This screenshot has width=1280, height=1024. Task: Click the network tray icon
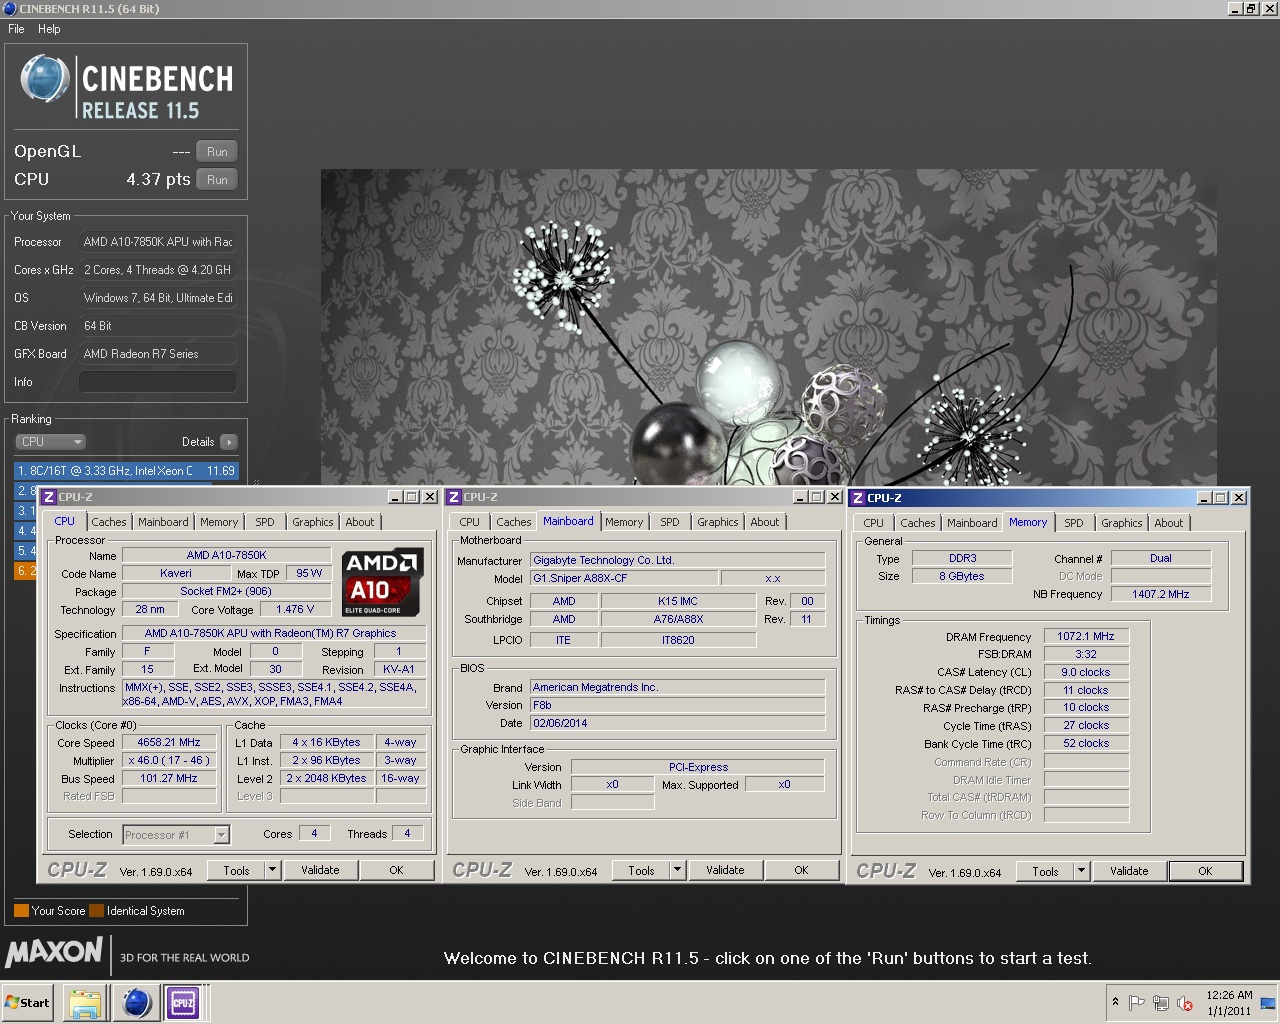[1161, 1003]
